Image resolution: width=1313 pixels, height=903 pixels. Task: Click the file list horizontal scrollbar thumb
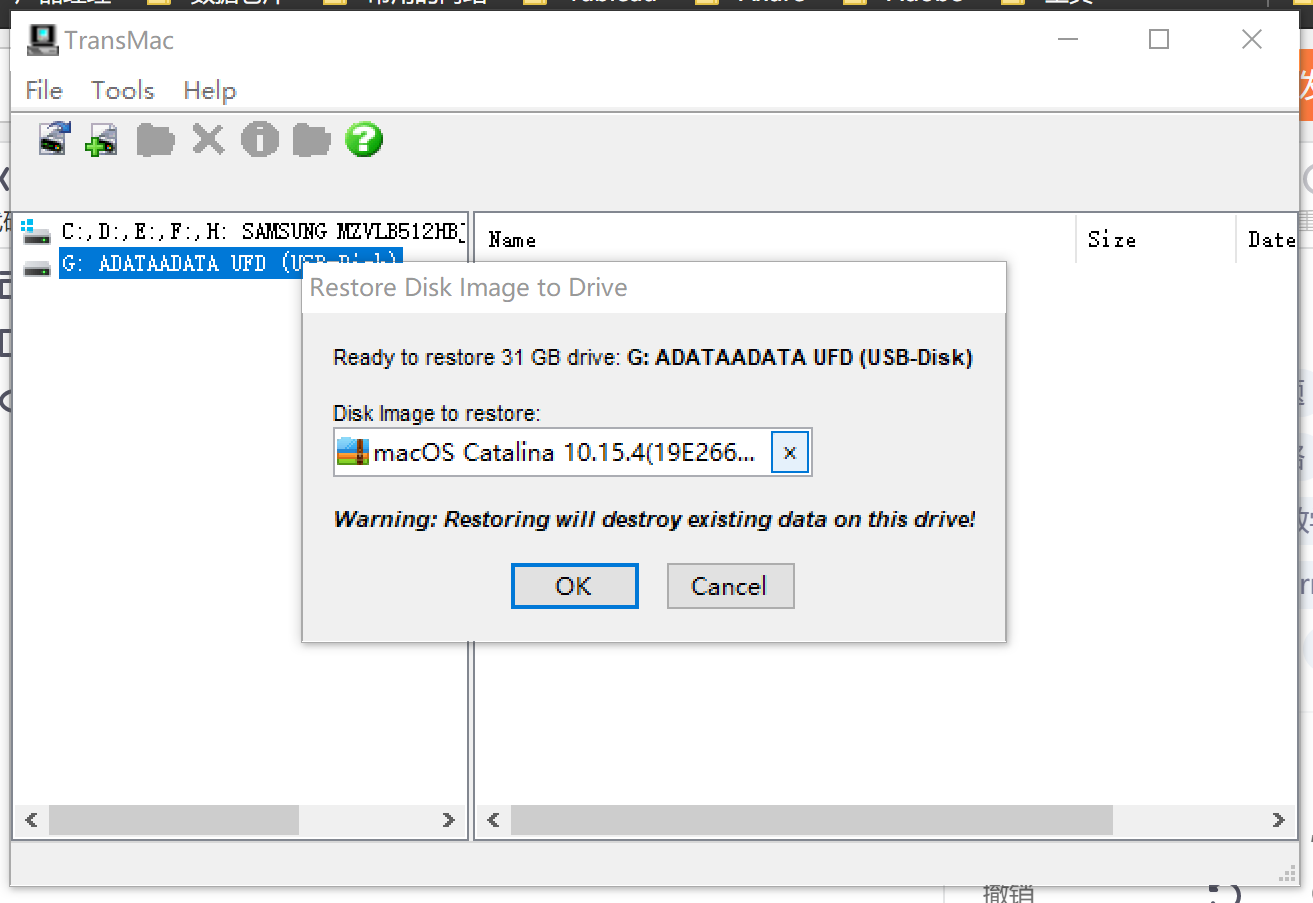click(x=812, y=820)
